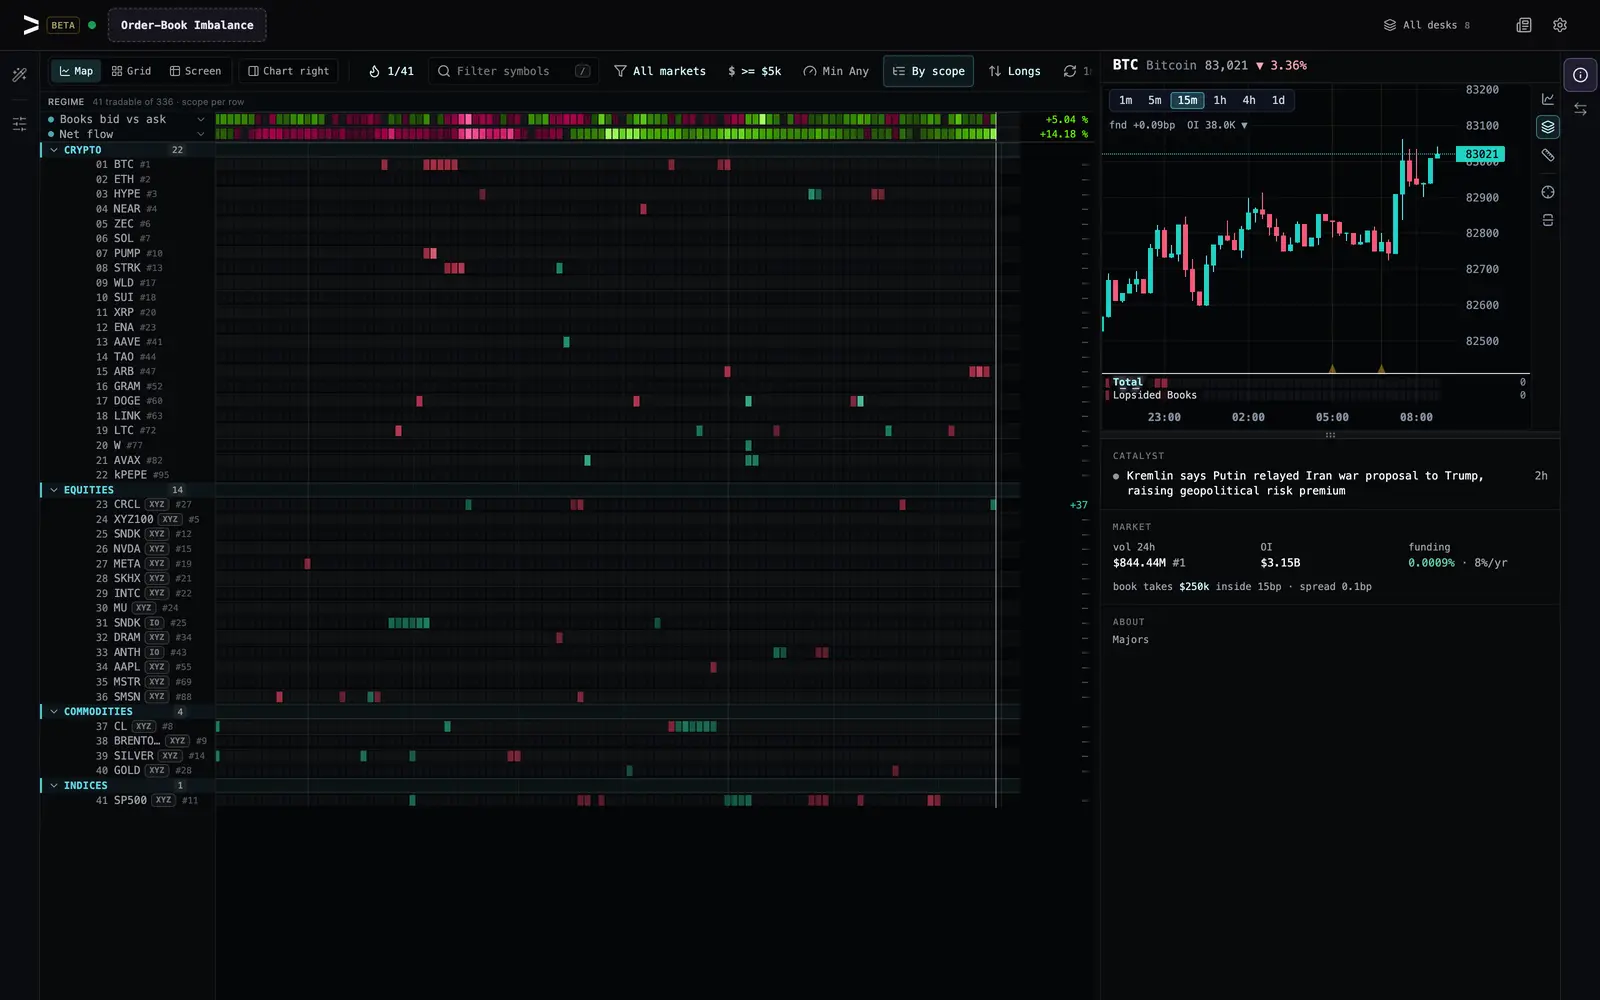The image size is (1600, 1000).
Task: Toggle the layers icon beside BTC chart
Action: click(x=1548, y=127)
